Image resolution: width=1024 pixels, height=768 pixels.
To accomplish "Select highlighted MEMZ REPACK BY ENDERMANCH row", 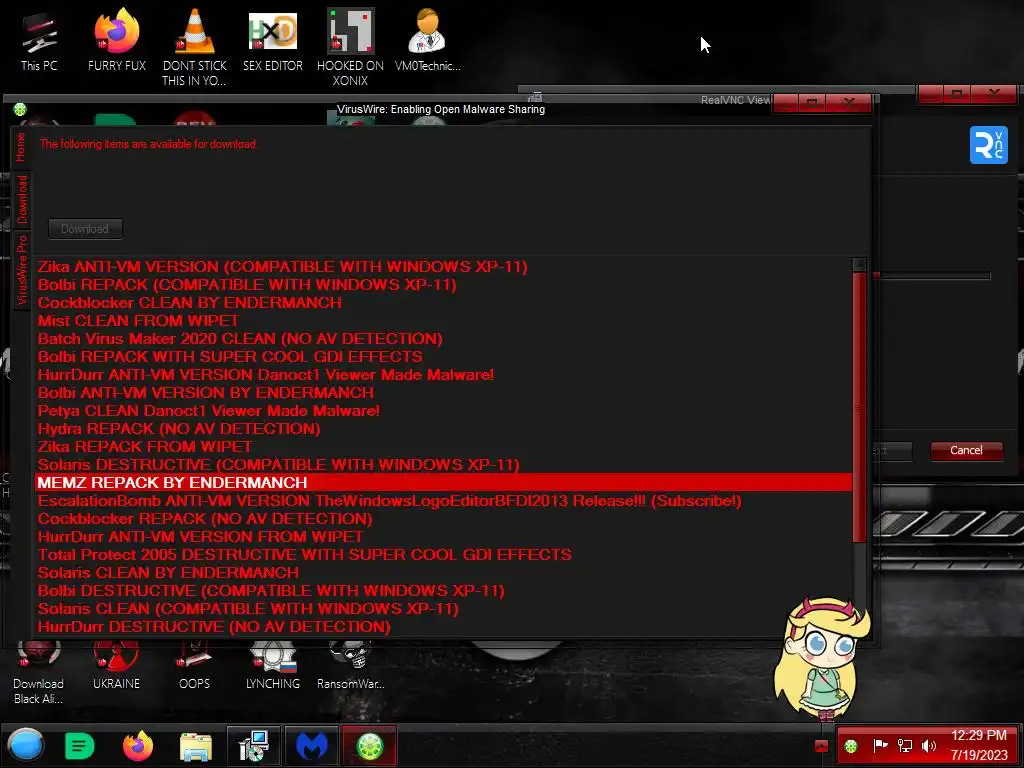I will point(443,483).
